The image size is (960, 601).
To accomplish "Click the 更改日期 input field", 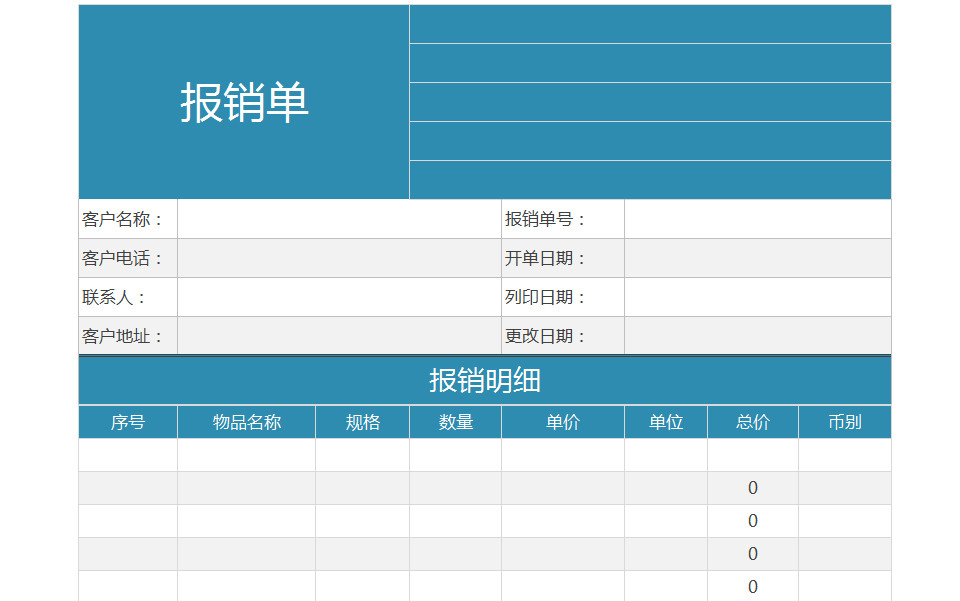I will coord(757,336).
